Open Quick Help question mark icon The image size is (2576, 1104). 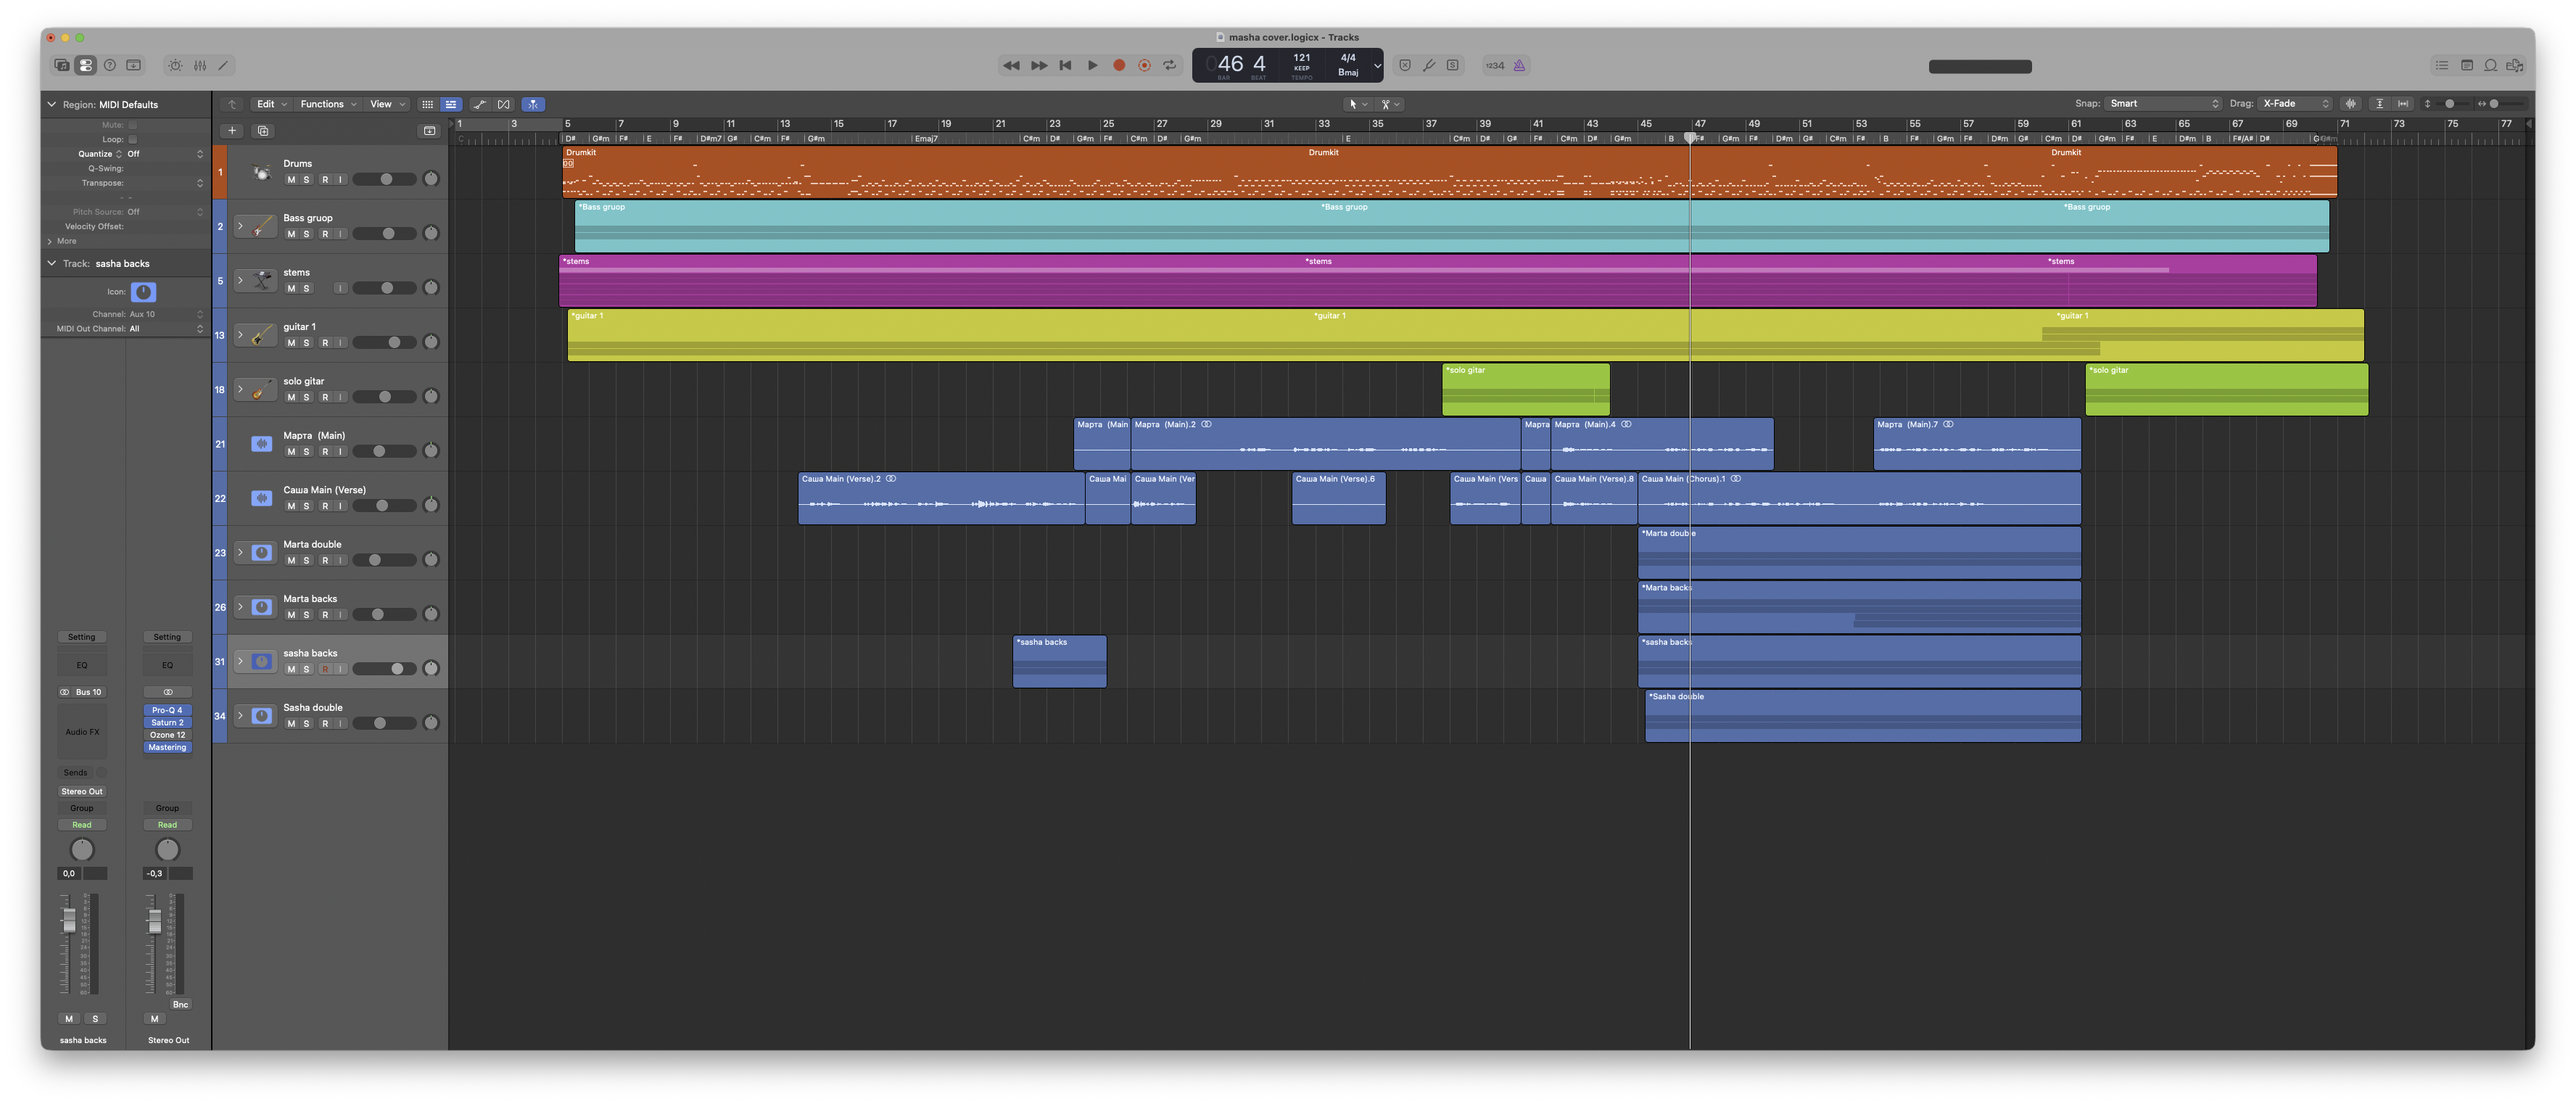tap(110, 65)
